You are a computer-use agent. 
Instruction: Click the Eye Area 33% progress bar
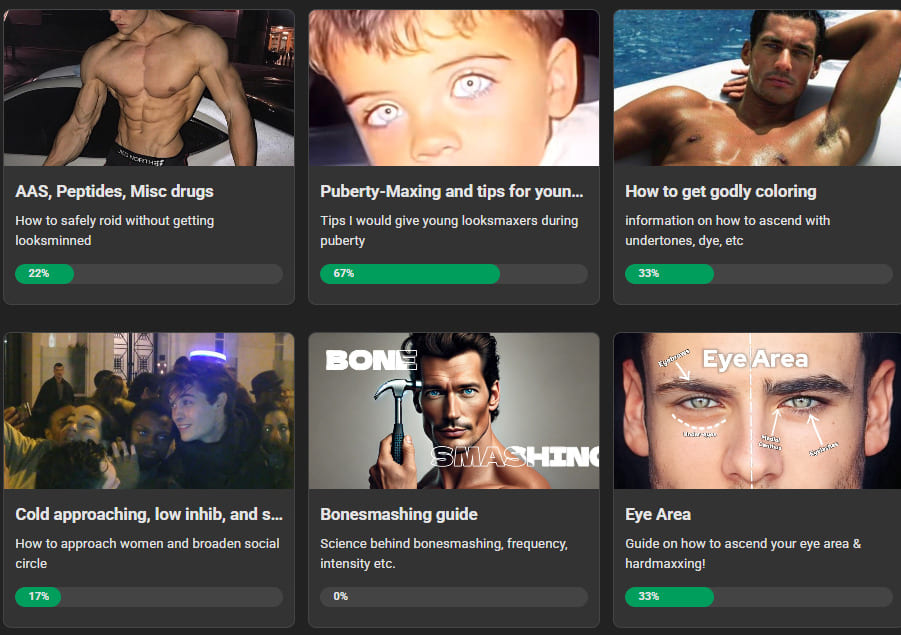pos(758,597)
